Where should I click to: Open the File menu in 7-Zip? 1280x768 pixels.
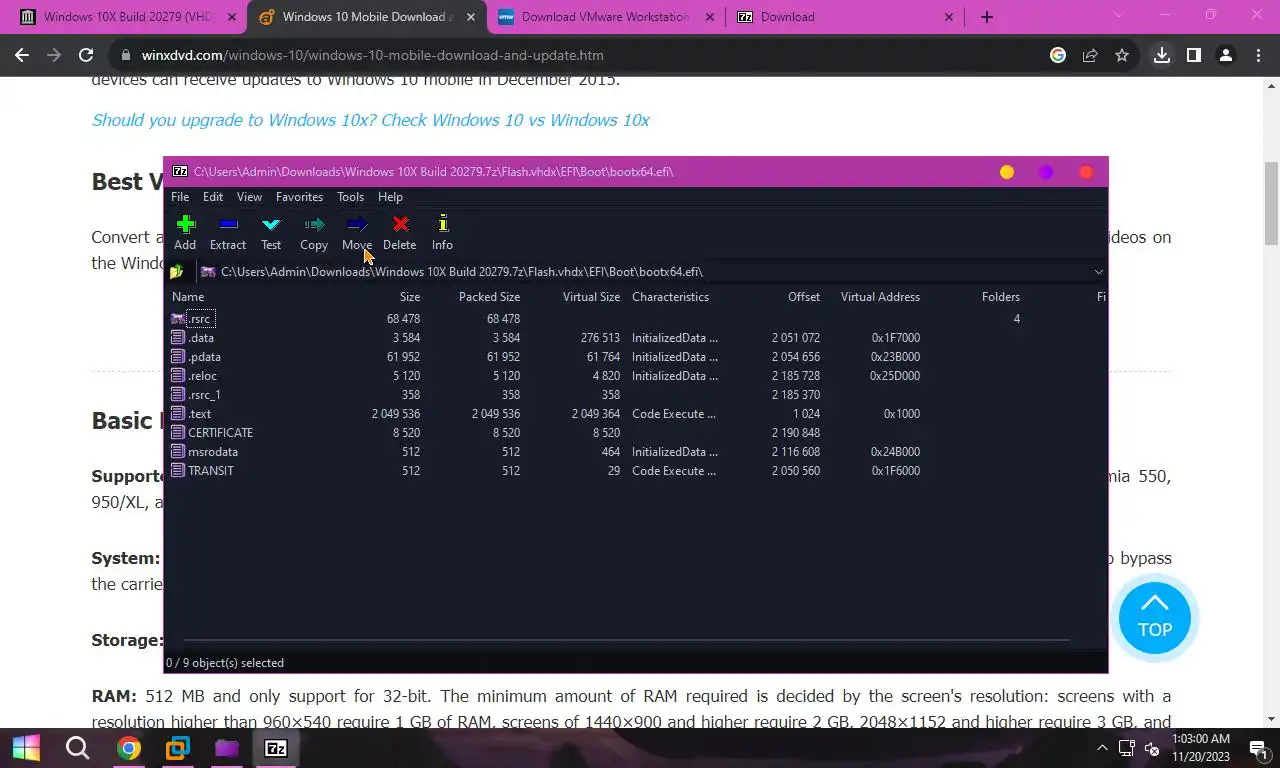[x=180, y=197]
